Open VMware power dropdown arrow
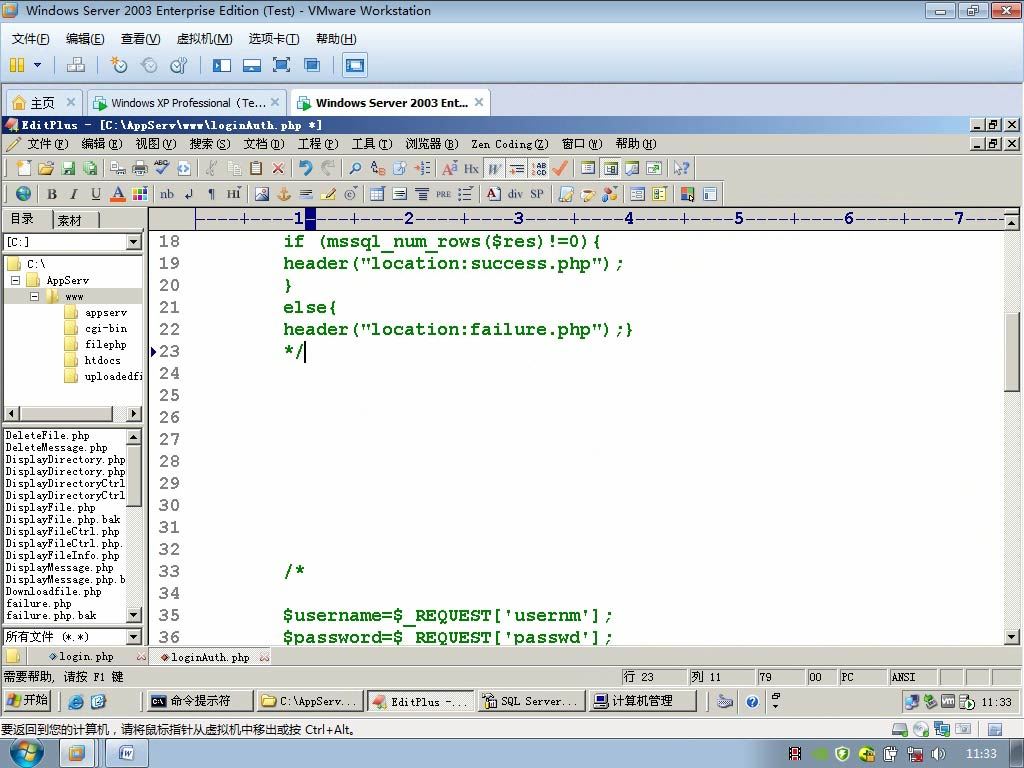The height and width of the screenshot is (768, 1024). click(37, 65)
